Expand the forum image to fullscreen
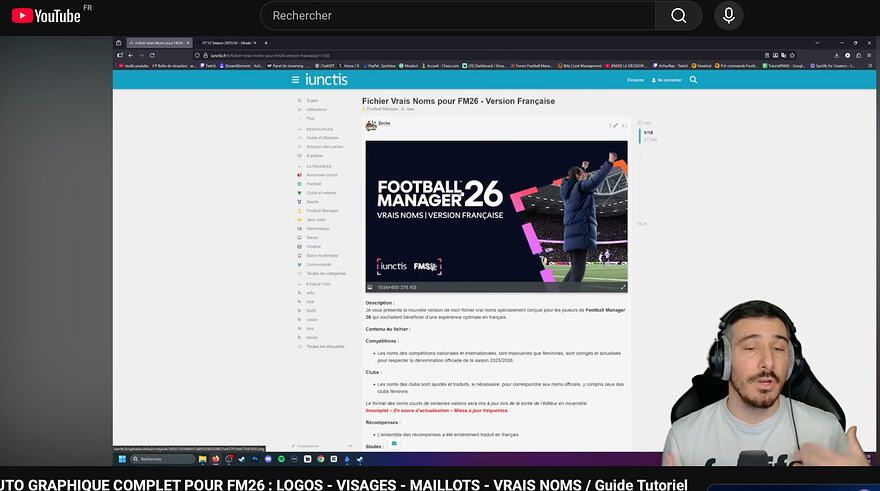 point(623,287)
